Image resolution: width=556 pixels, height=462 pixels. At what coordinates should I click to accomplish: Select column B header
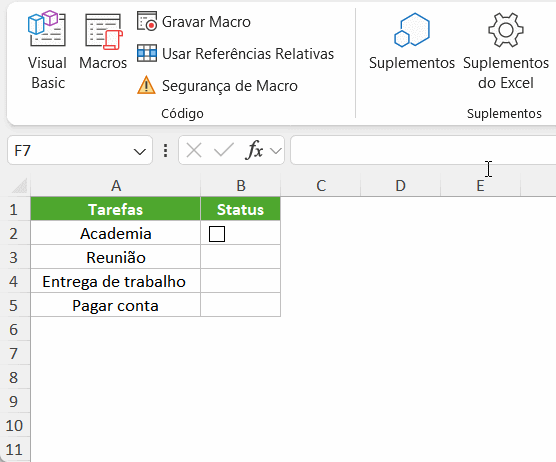(241, 185)
